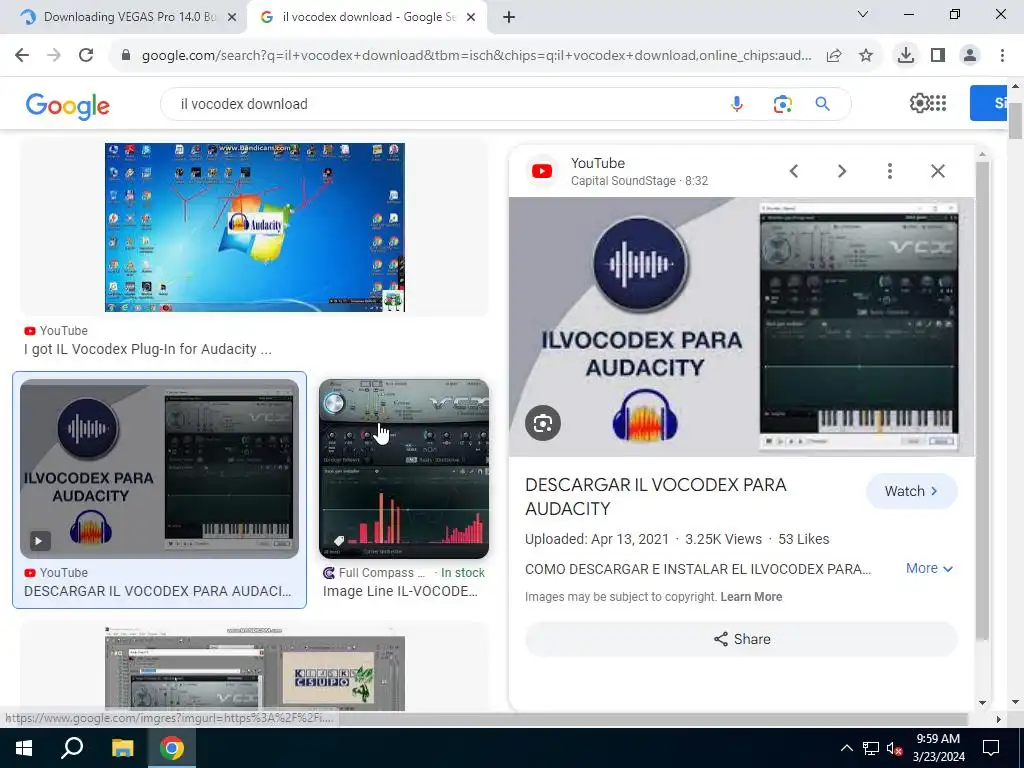Click the preview panel scrollbar
This screenshot has height=768, width=1024.
[x=982, y=400]
